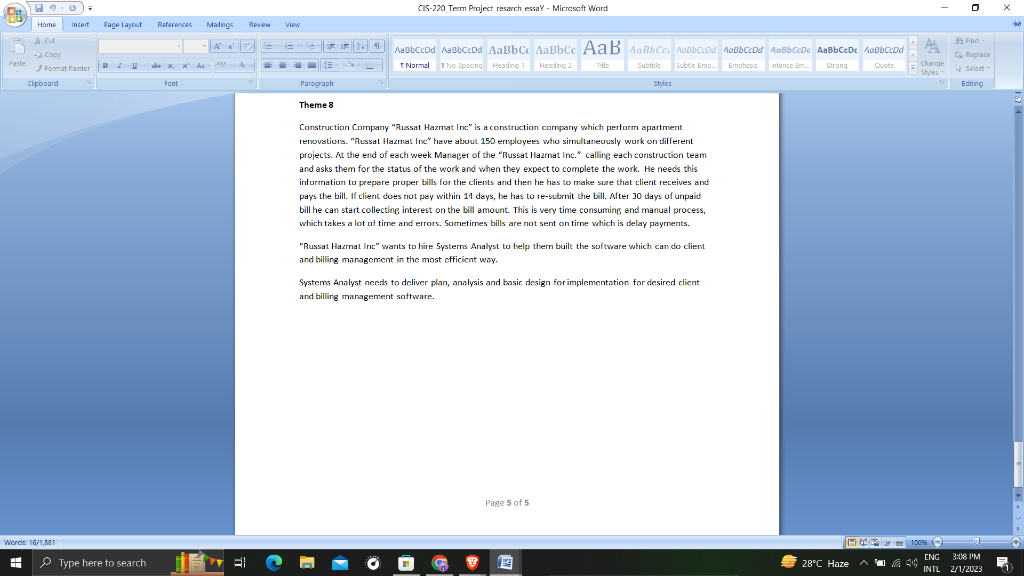Screen dimensions: 1024x576
Task: Toggle Subscript formatting
Action: pos(170,65)
